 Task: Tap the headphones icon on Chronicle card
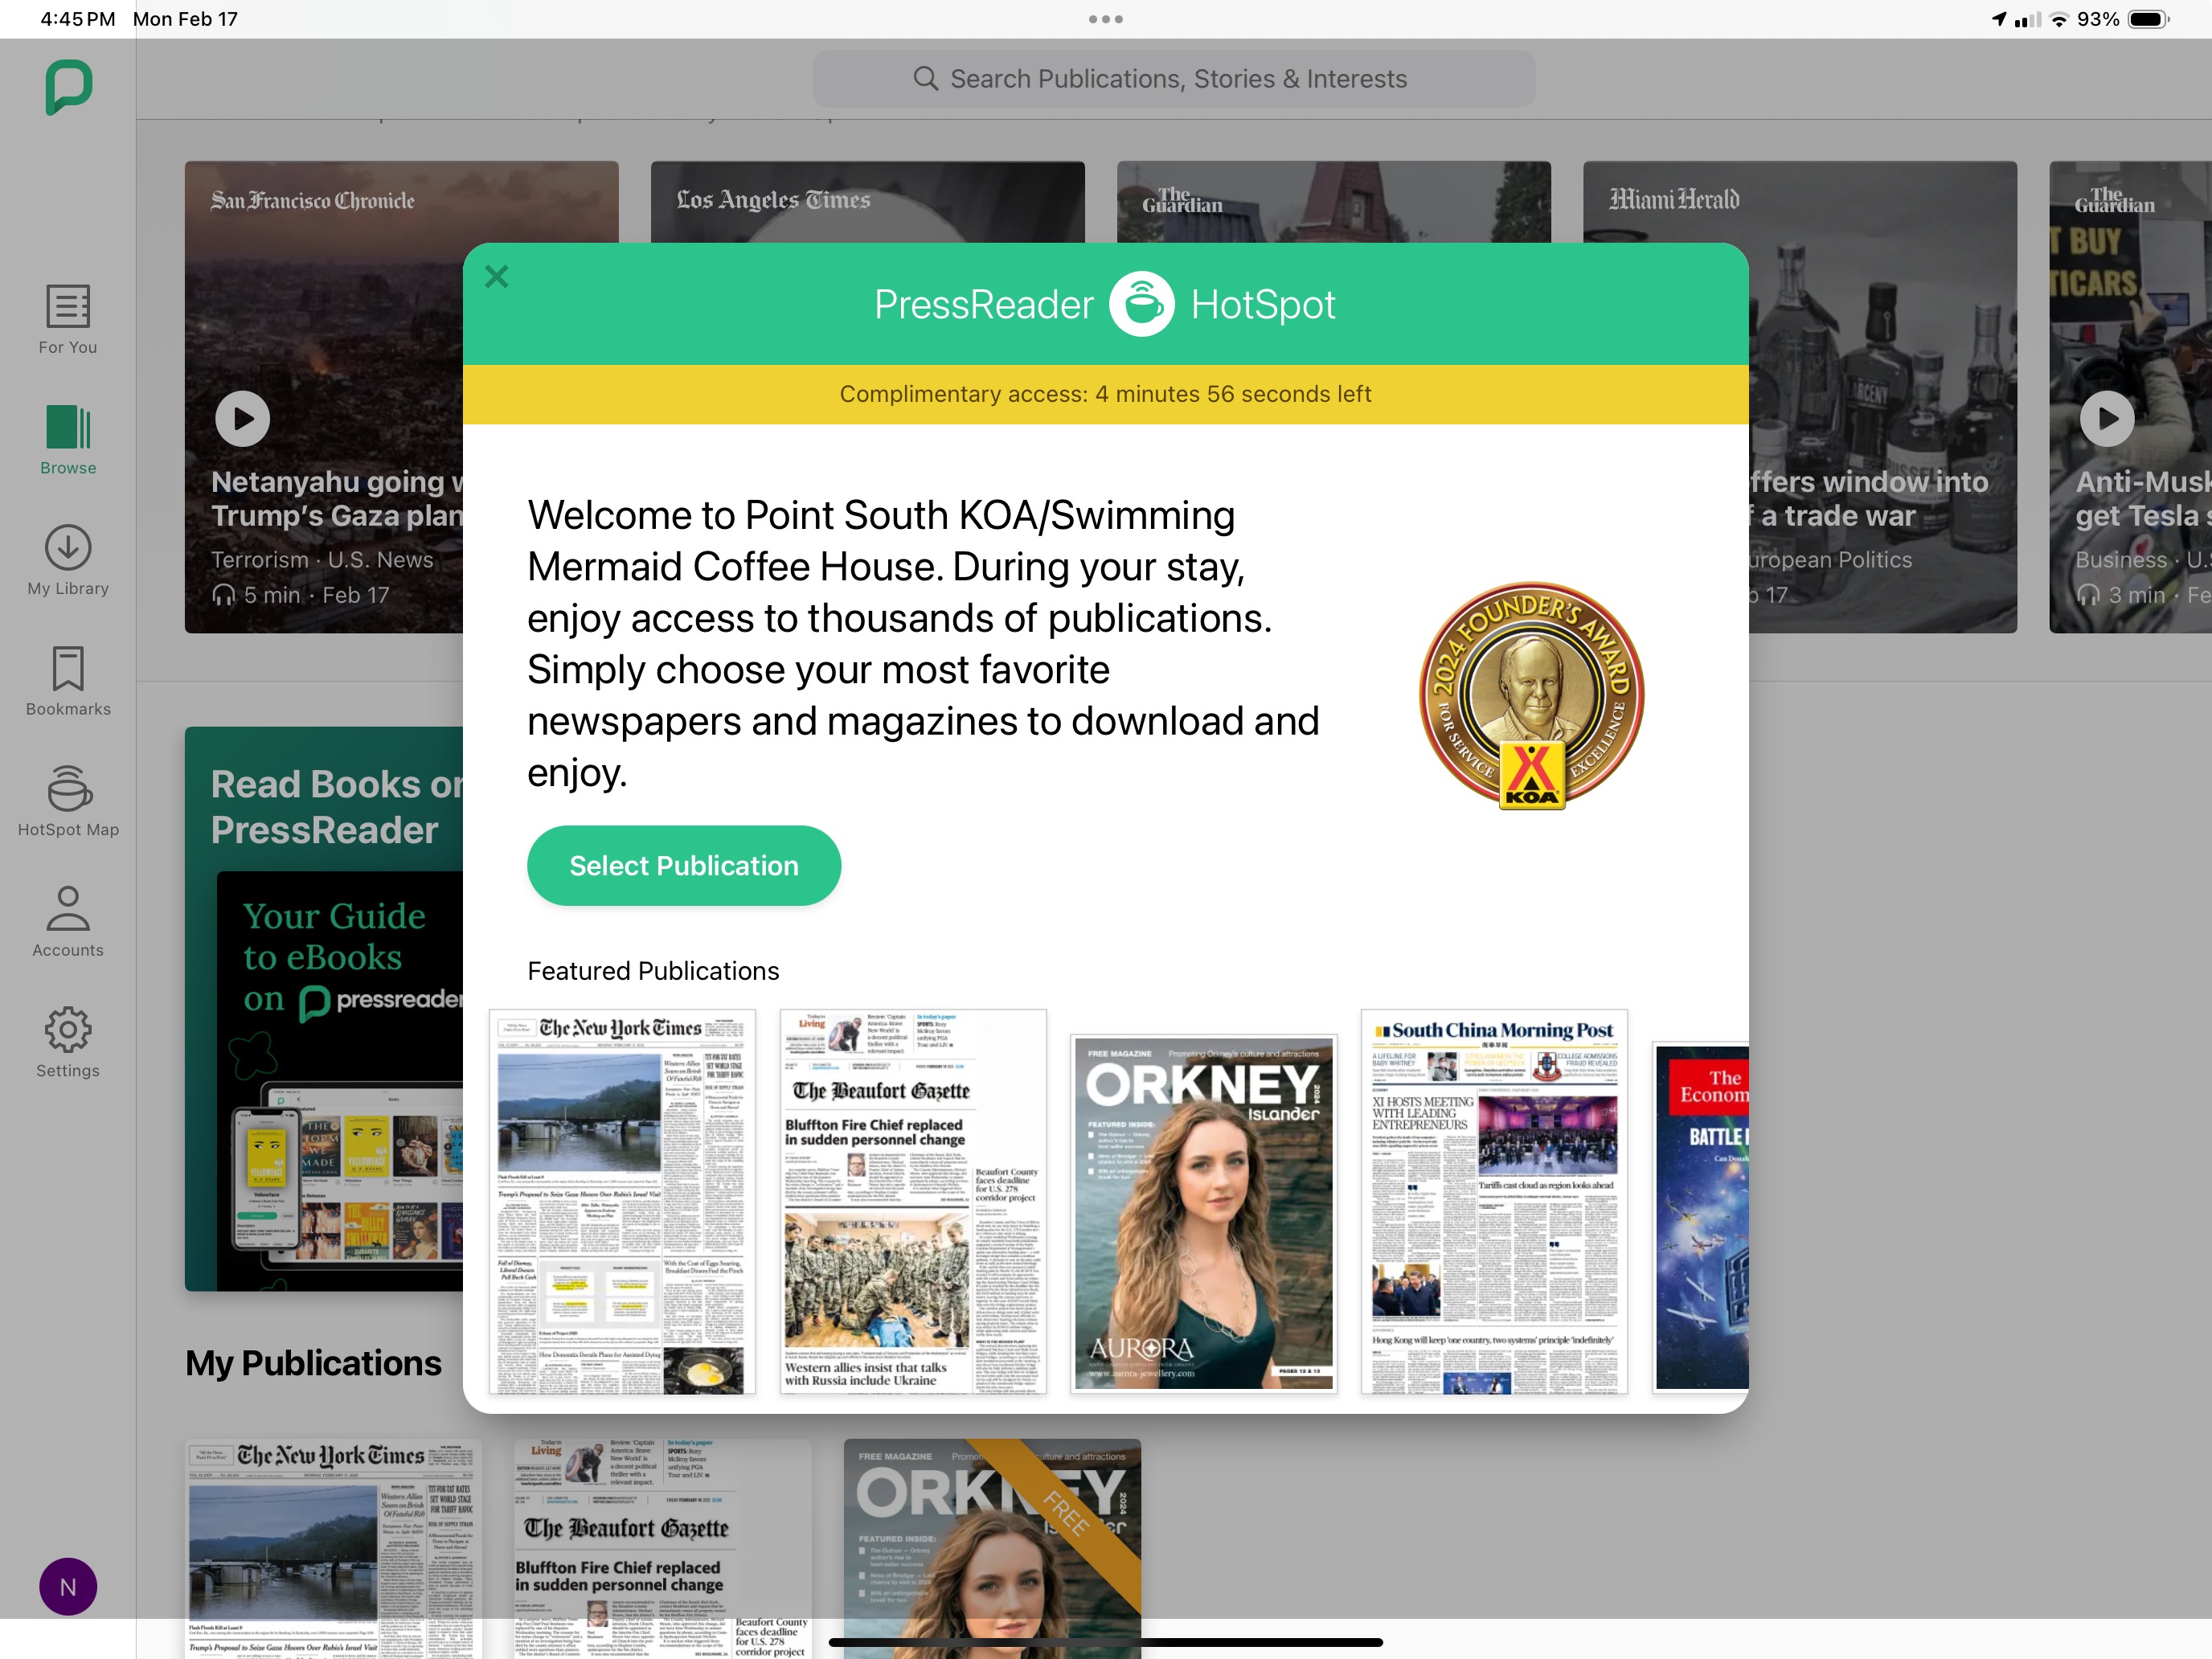(224, 596)
